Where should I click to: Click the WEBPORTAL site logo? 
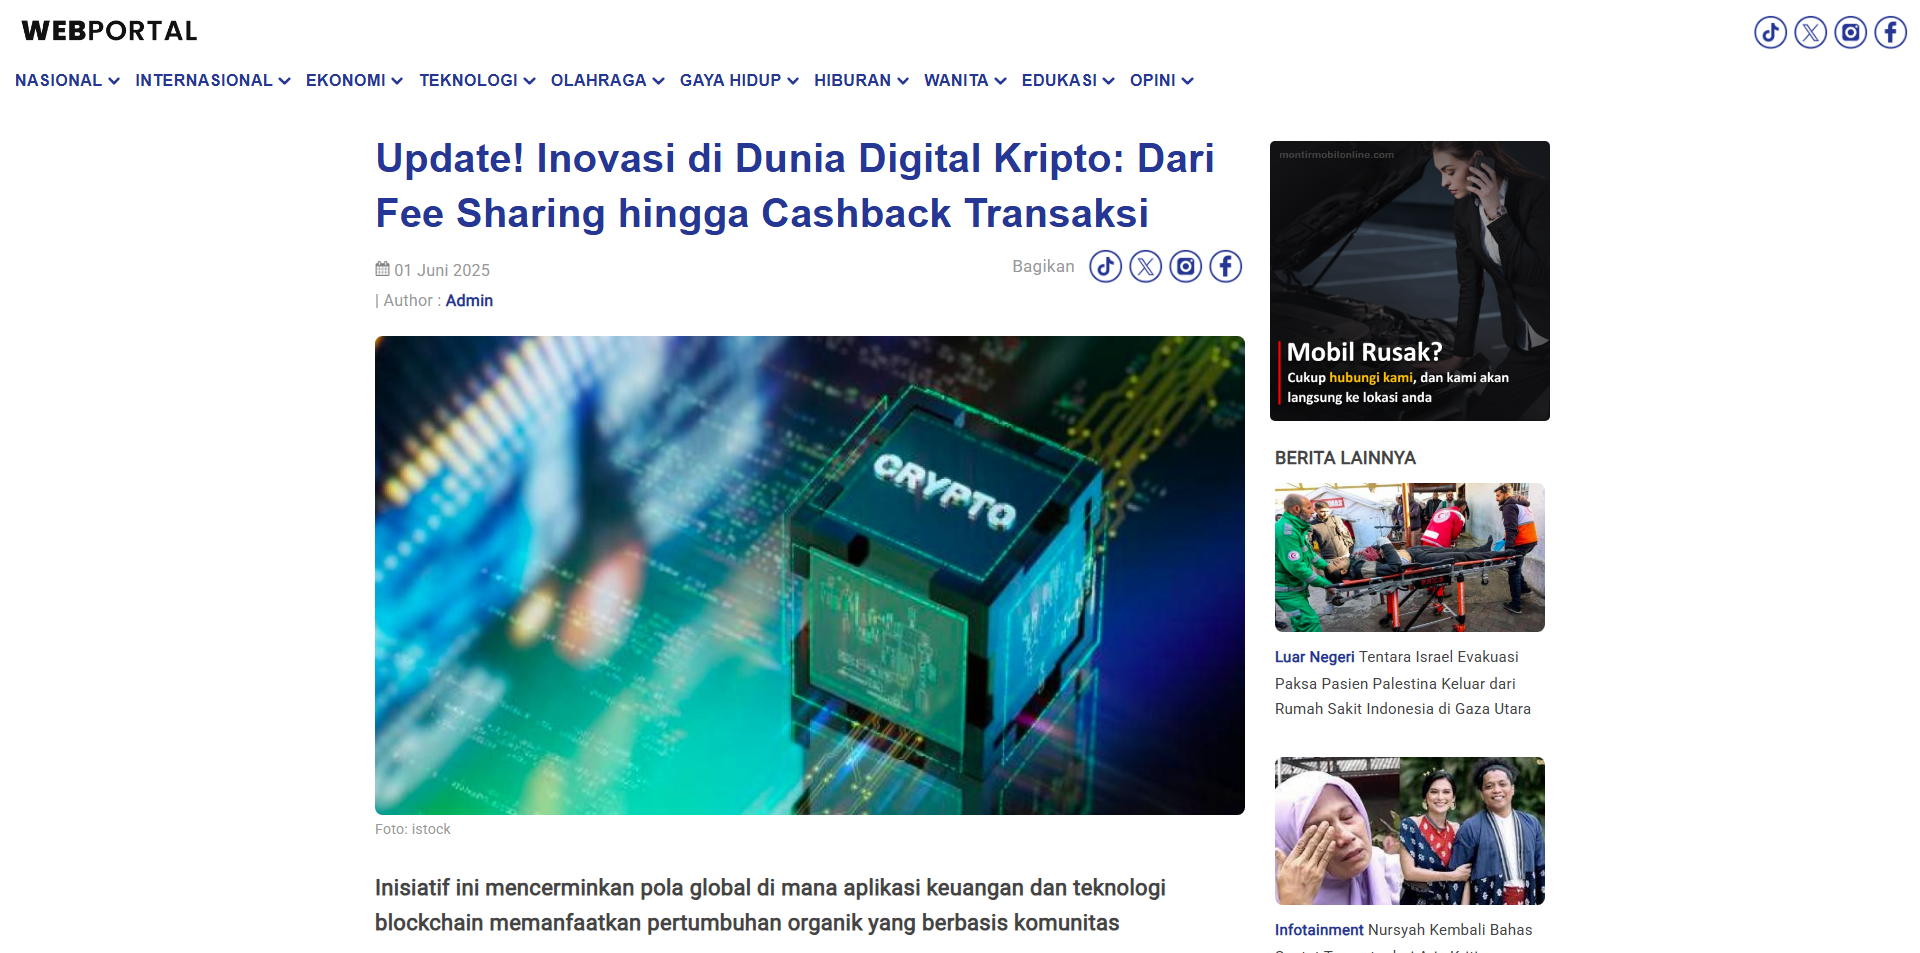(110, 31)
